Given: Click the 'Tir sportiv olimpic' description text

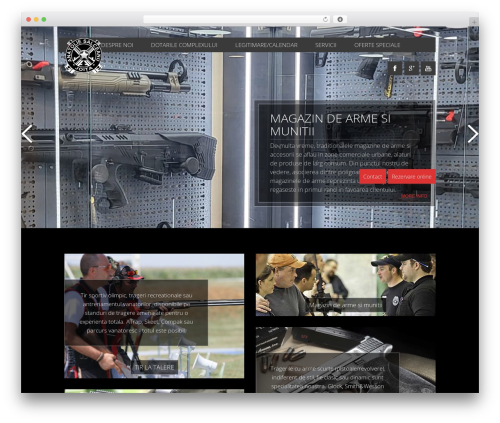Looking at the screenshot, I should click(136, 313).
